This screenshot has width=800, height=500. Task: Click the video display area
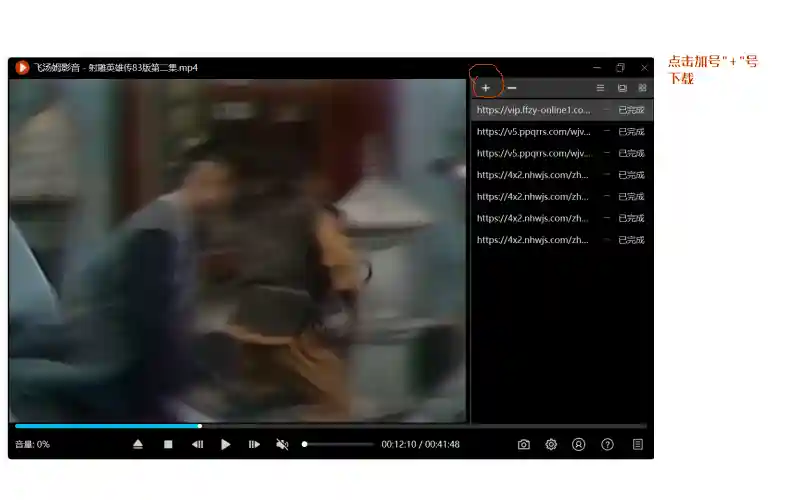[x=238, y=251]
